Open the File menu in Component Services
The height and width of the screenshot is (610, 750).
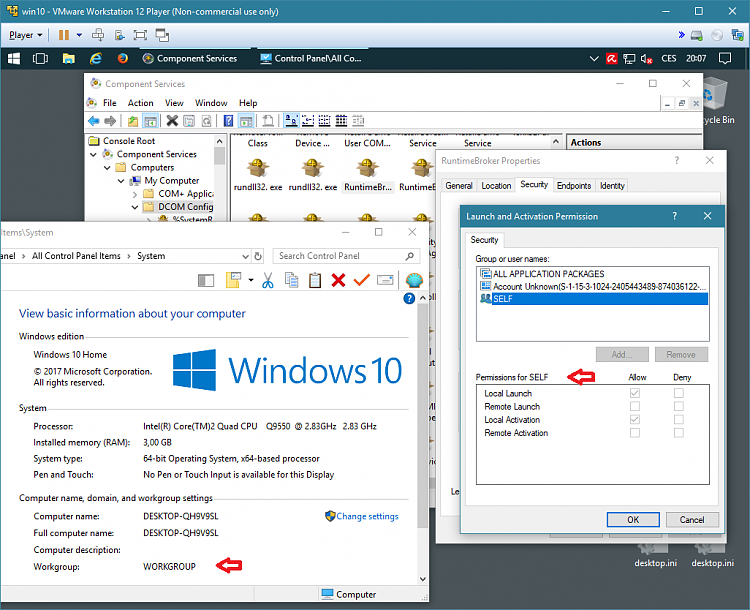pos(110,103)
